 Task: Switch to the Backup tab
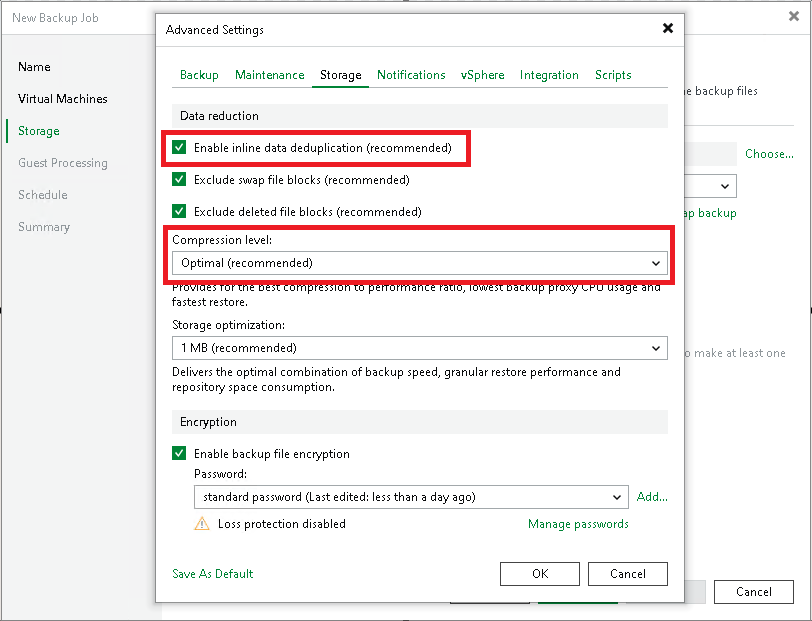click(199, 75)
